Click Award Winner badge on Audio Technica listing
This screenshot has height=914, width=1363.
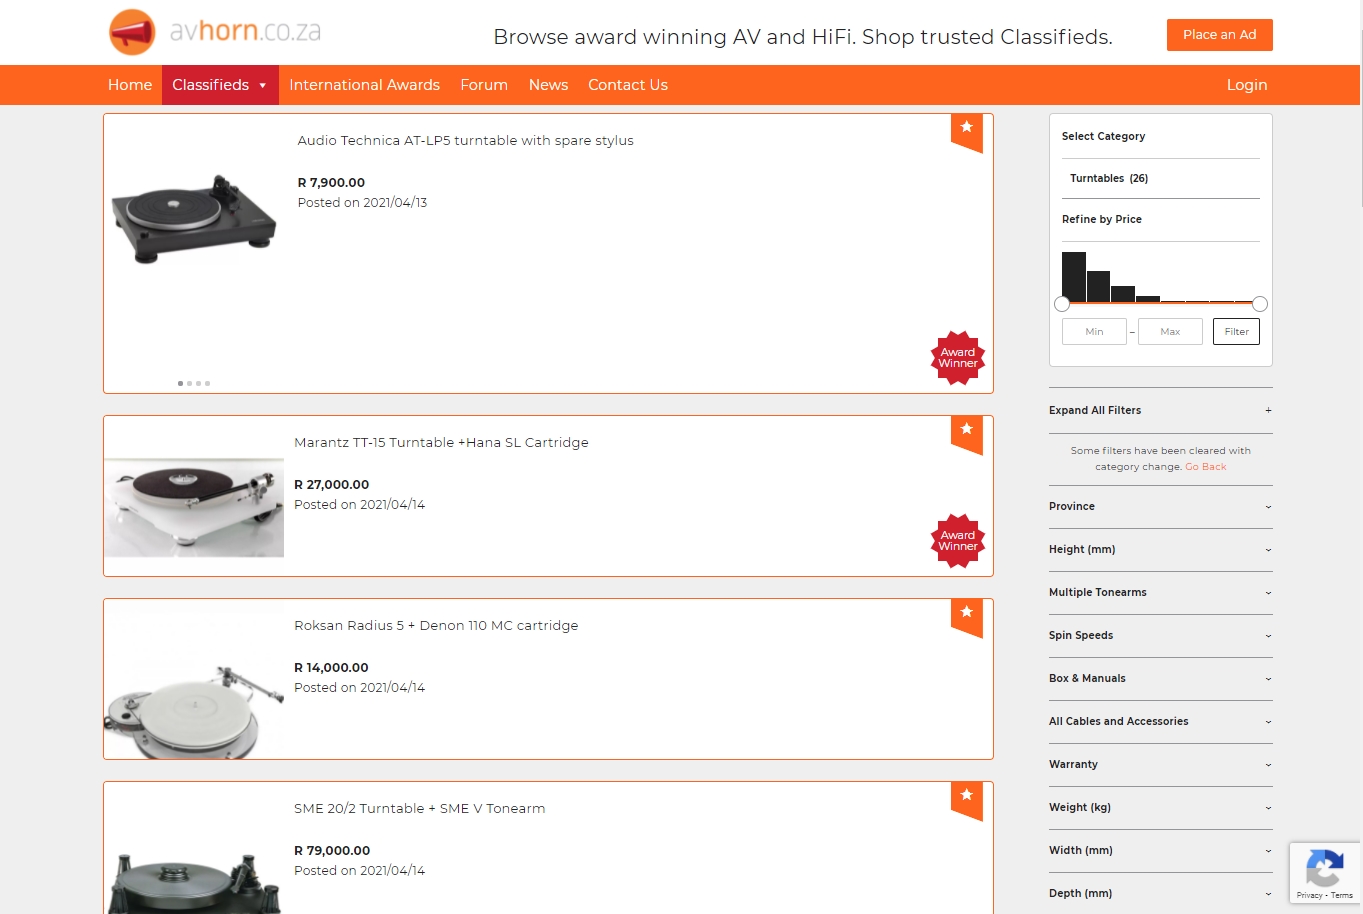958,358
